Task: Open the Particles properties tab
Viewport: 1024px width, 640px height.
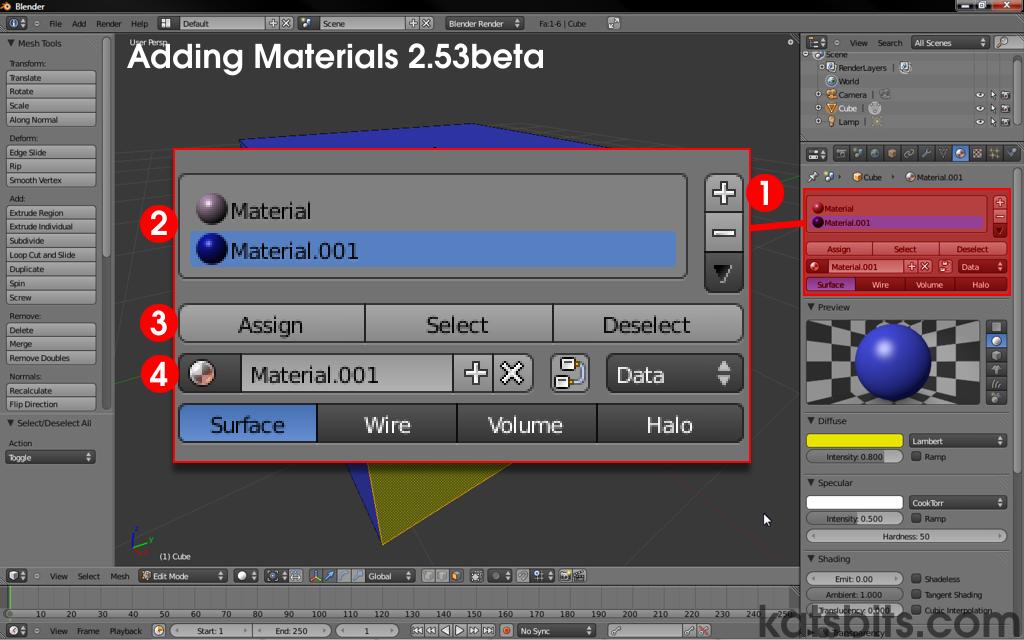Action: click(x=995, y=153)
